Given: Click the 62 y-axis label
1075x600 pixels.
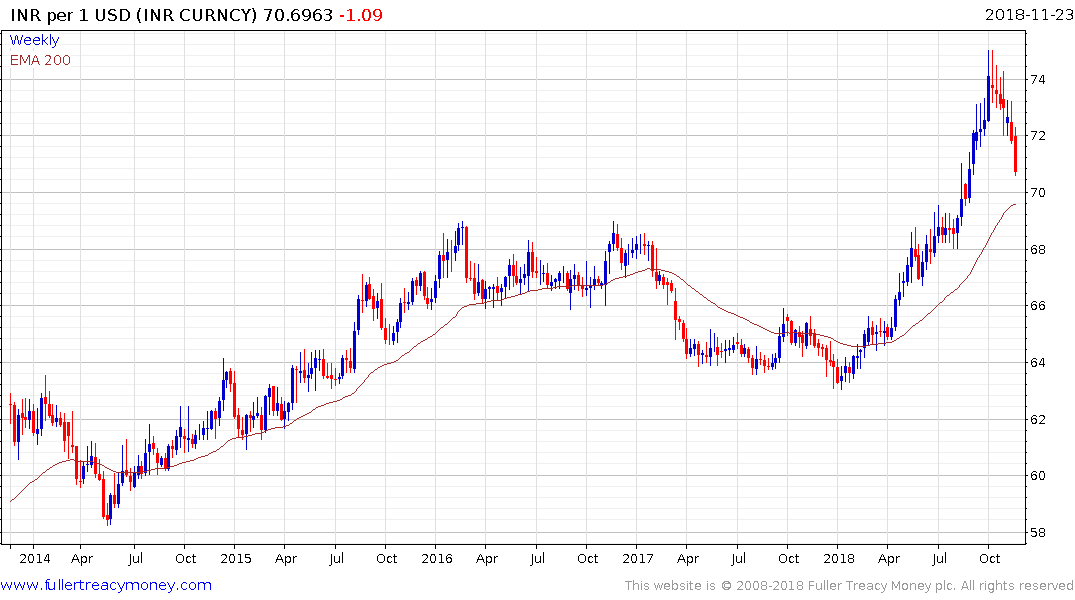Looking at the screenshot, I should pyautogui.click(x=1037, y=420).
